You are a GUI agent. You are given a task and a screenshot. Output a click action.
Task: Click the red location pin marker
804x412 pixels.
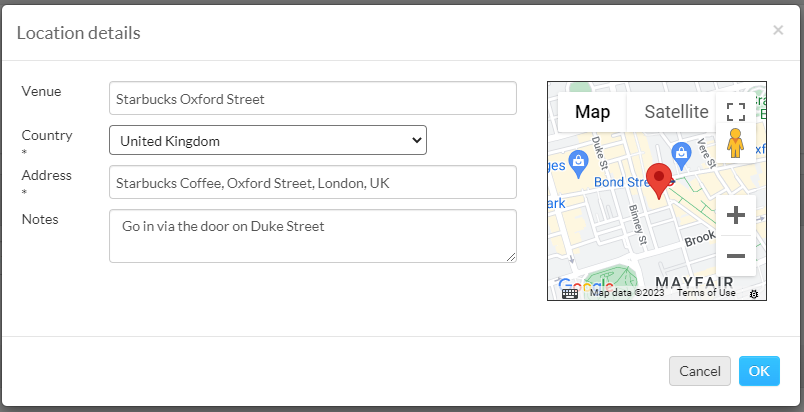coord(659,181)
